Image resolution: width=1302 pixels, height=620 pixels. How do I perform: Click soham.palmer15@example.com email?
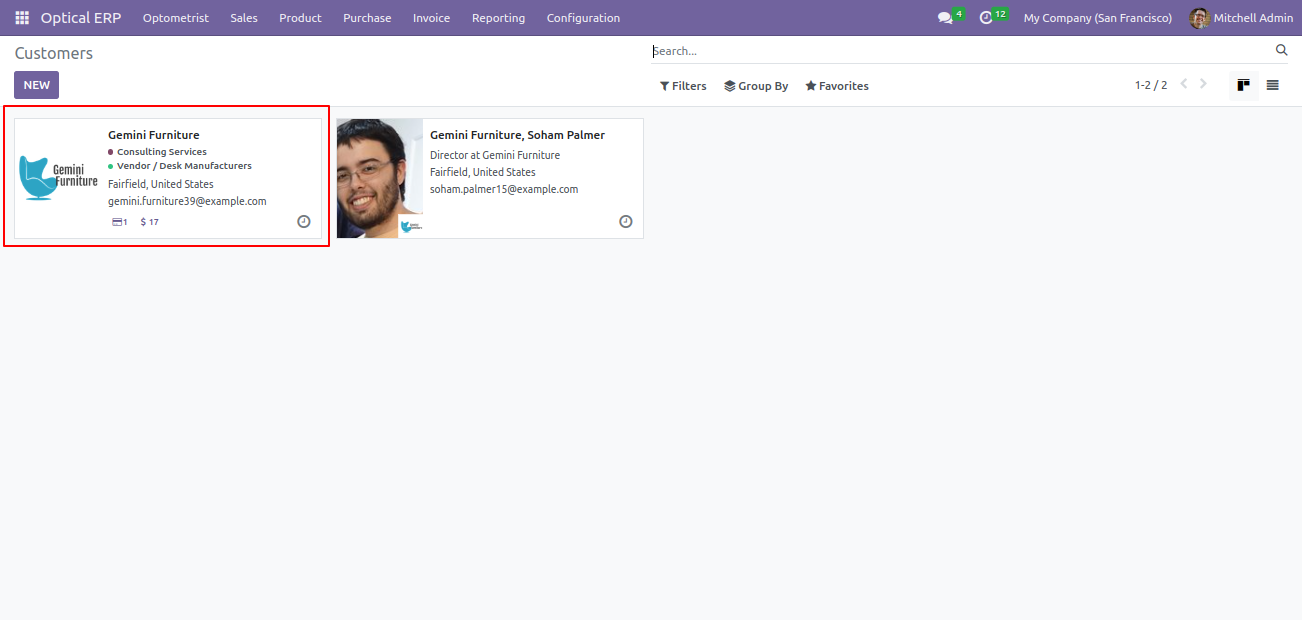pos(504,189)
